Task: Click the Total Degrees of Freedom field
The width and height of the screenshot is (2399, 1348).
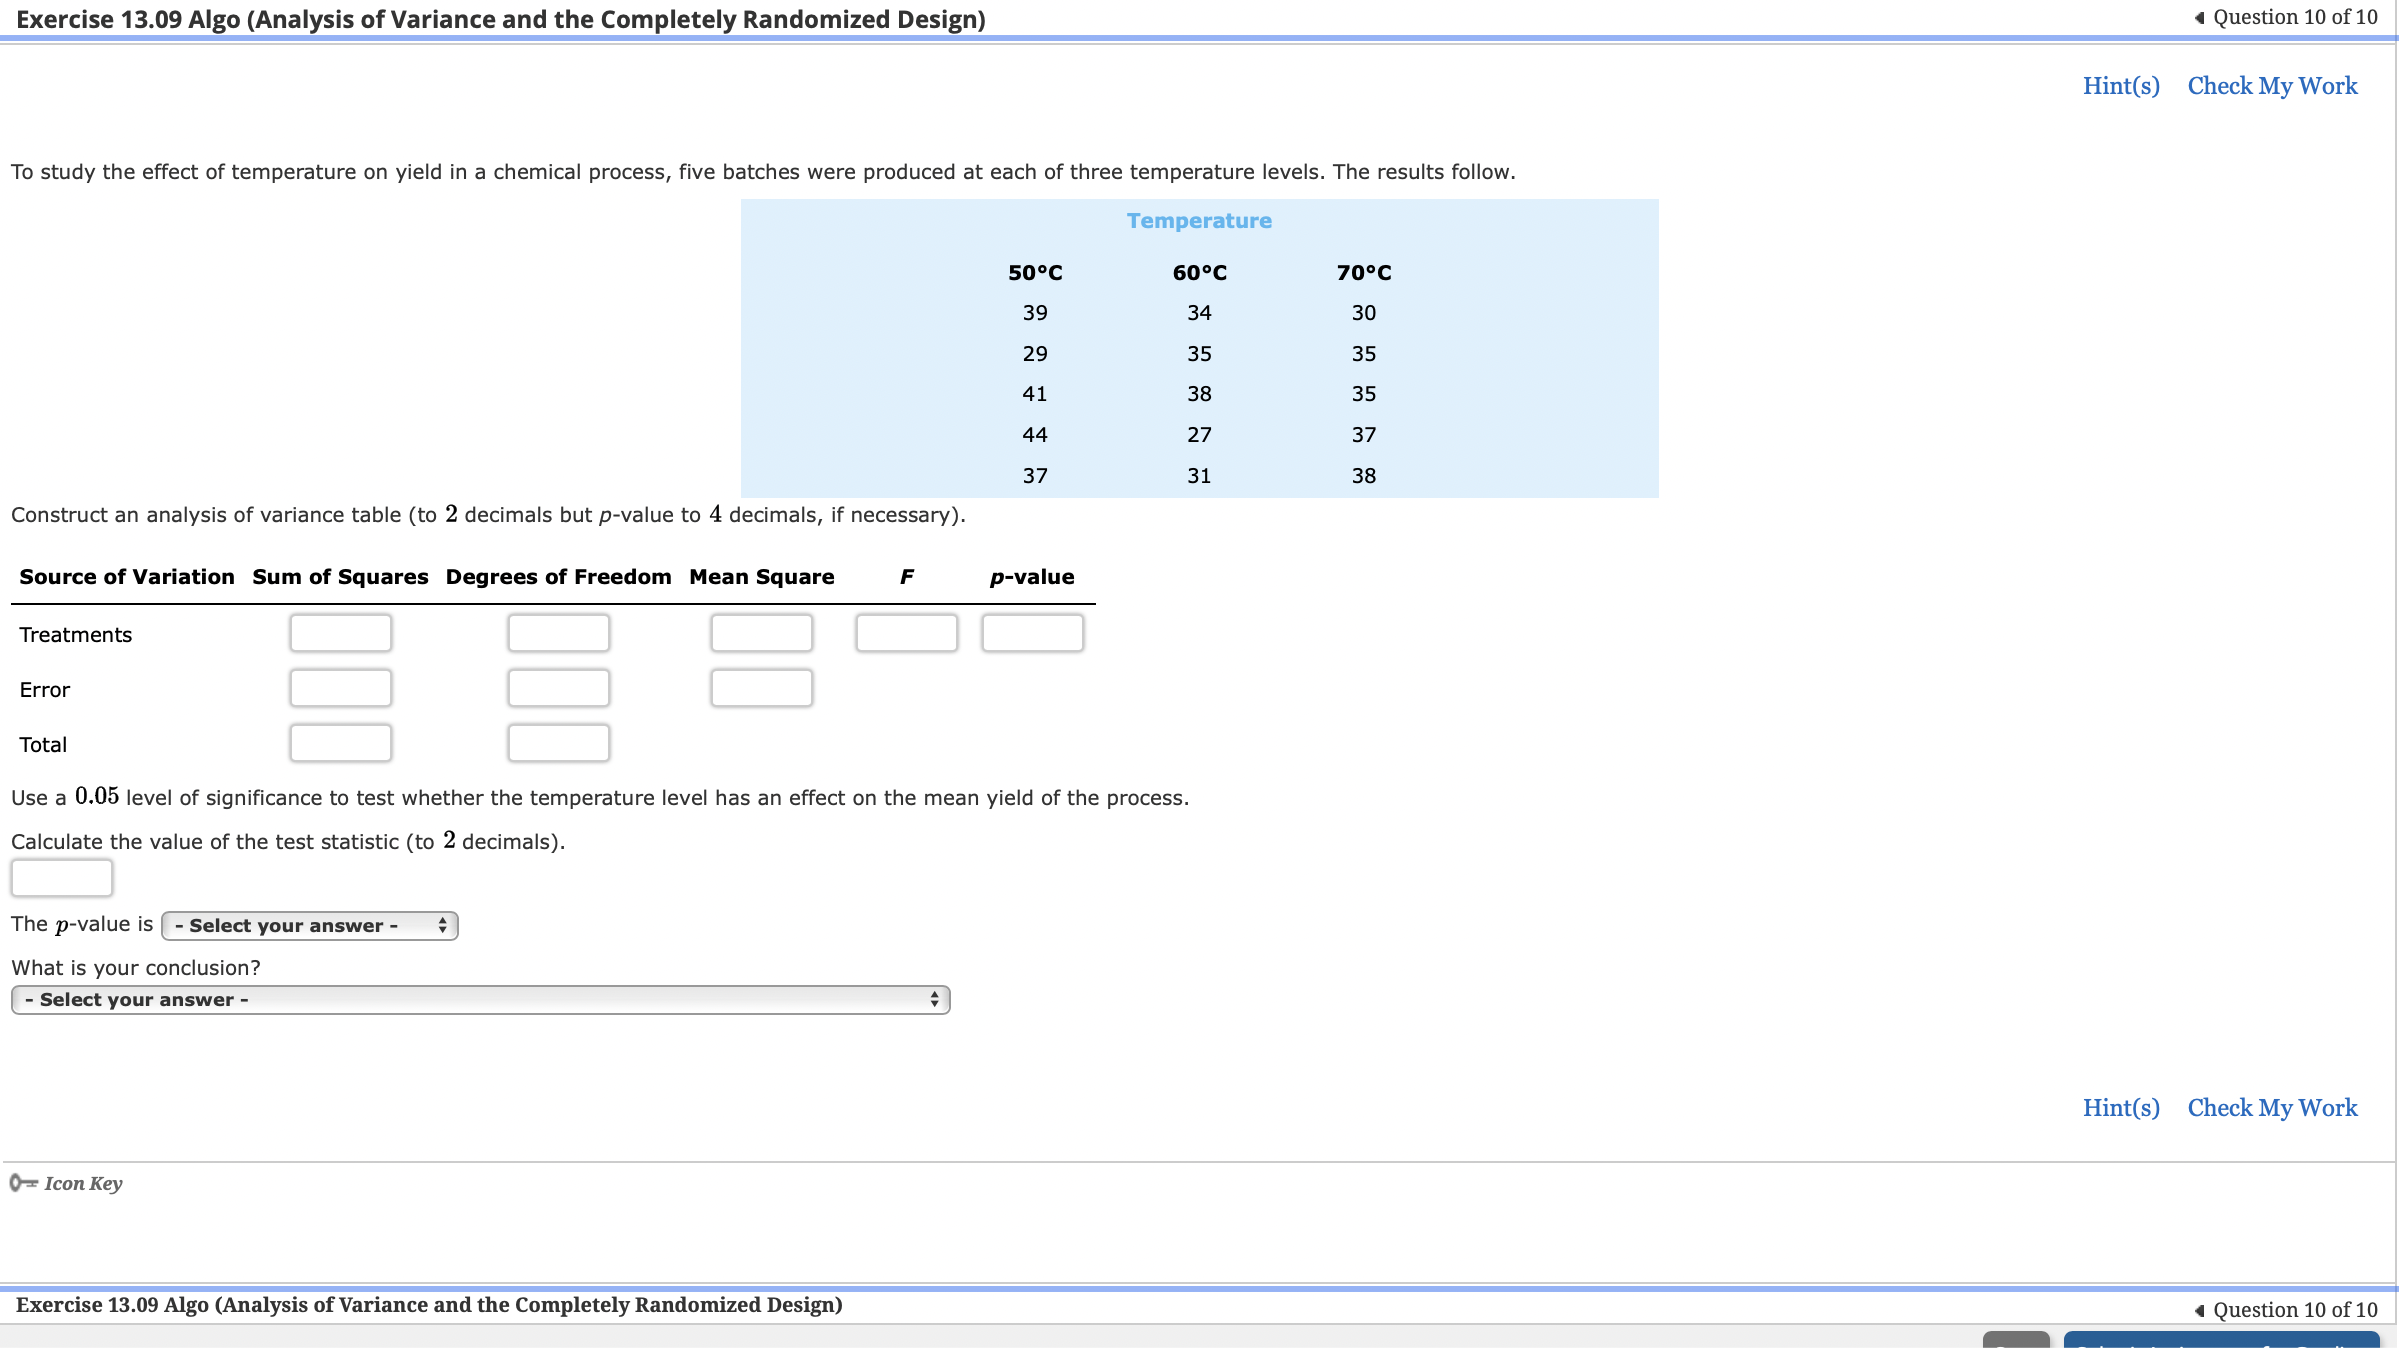Action: [559, 742]
